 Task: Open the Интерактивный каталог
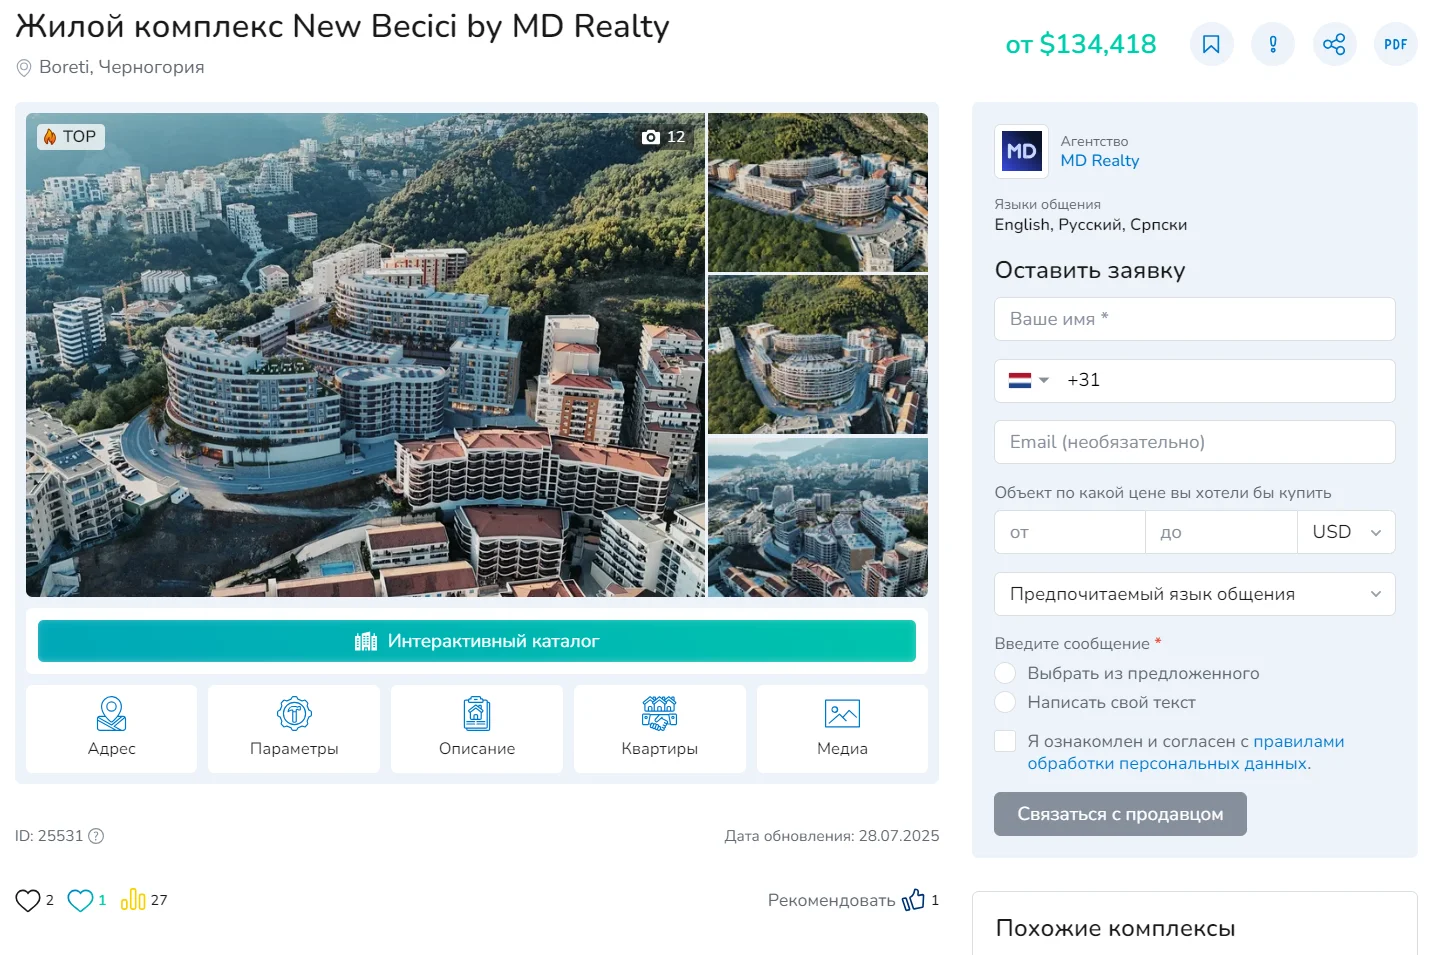click(477, 641)
